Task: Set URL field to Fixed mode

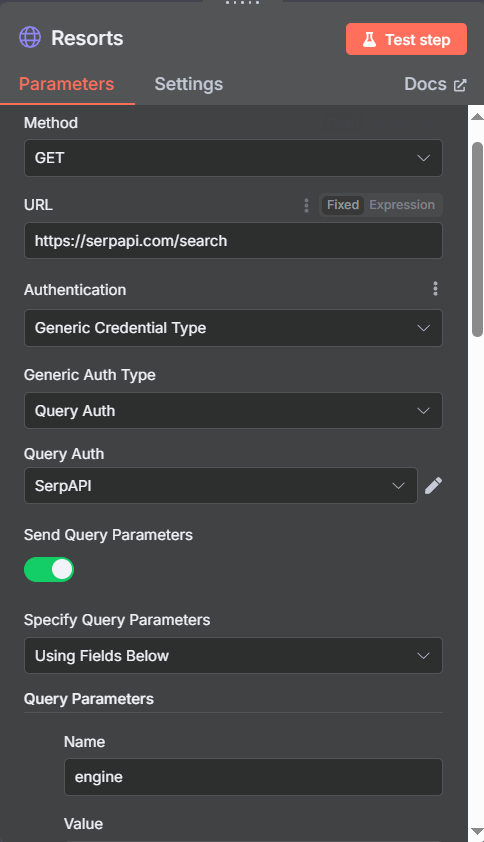Action: click(343, 205)
